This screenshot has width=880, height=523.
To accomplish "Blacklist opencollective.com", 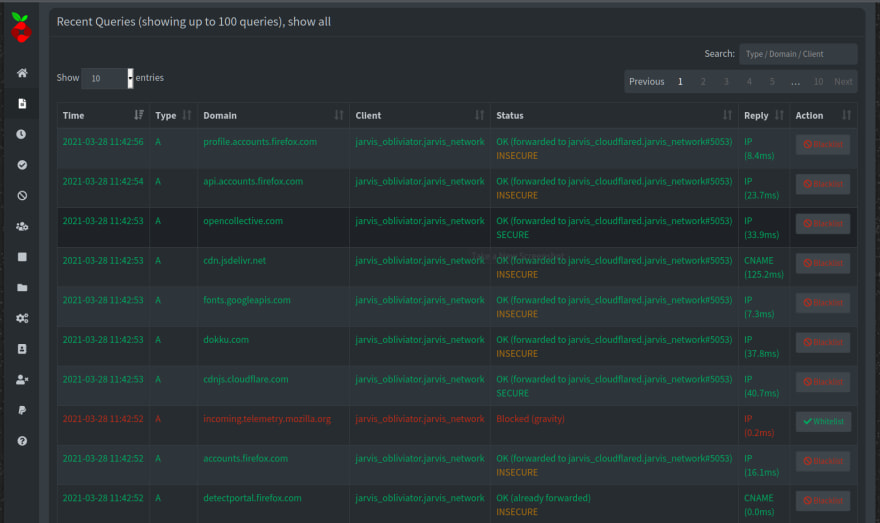I will [823, 224].
